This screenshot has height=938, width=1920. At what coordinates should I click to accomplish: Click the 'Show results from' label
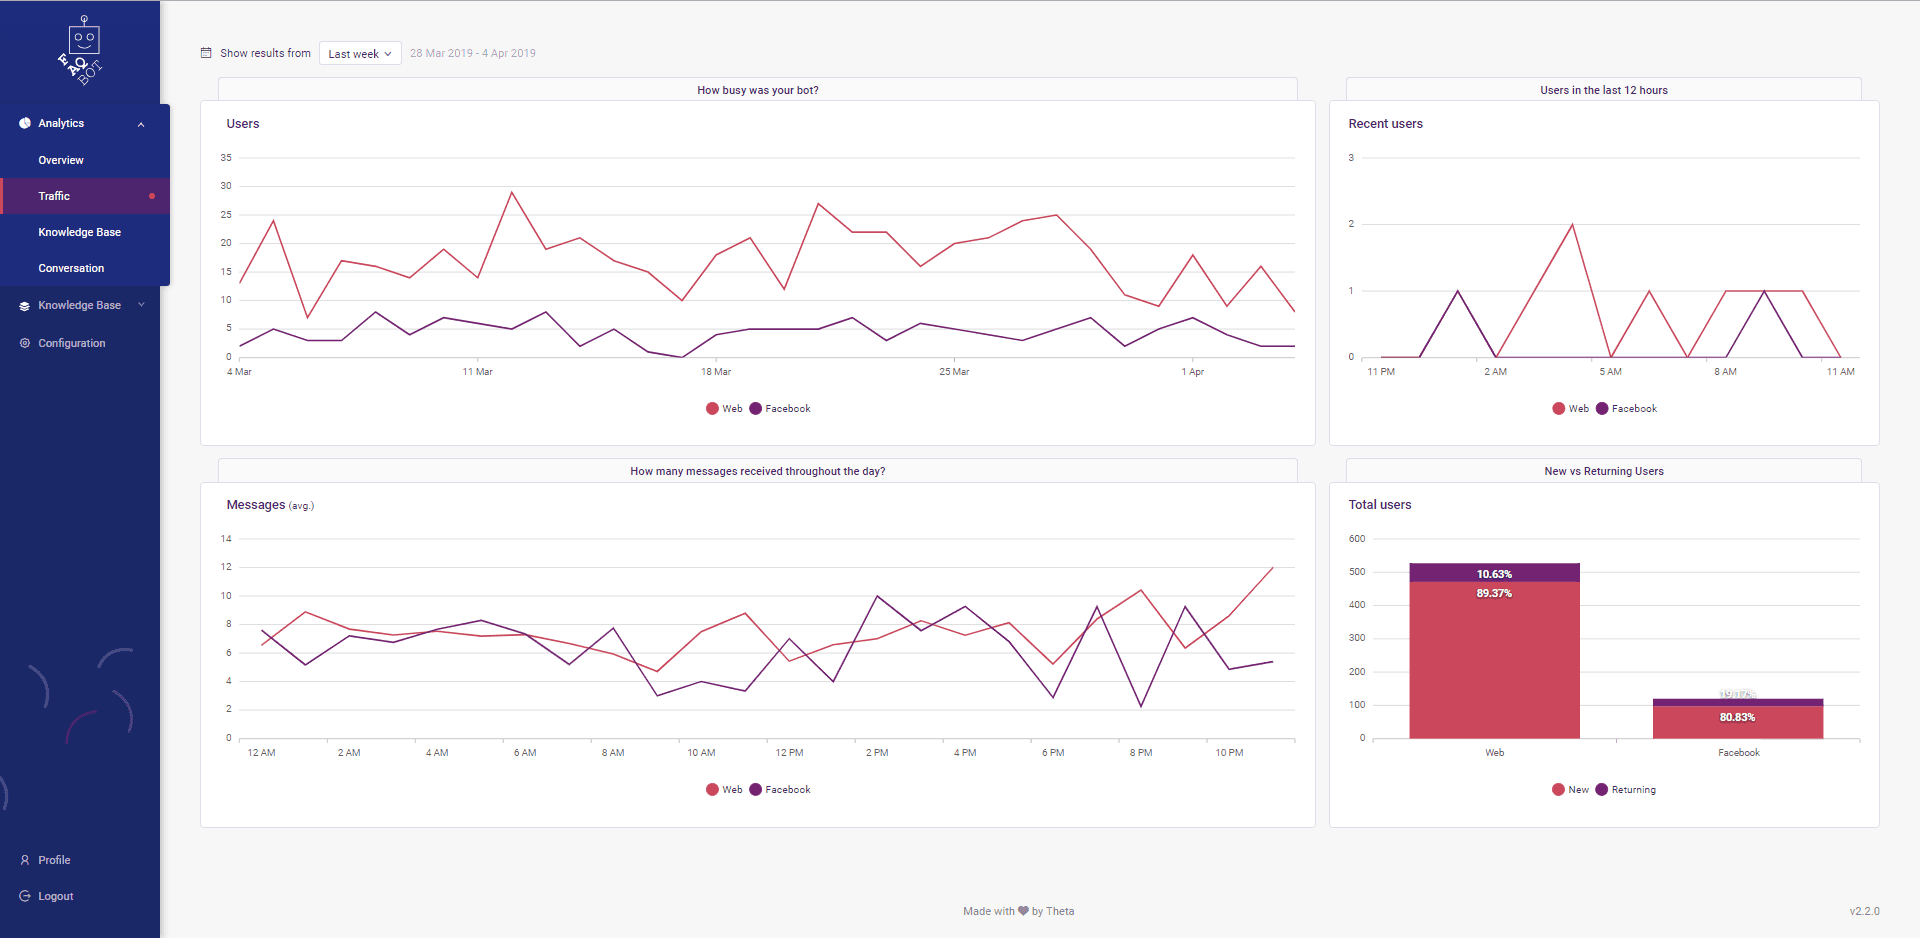pyautogui.click(x=265, y=53)
